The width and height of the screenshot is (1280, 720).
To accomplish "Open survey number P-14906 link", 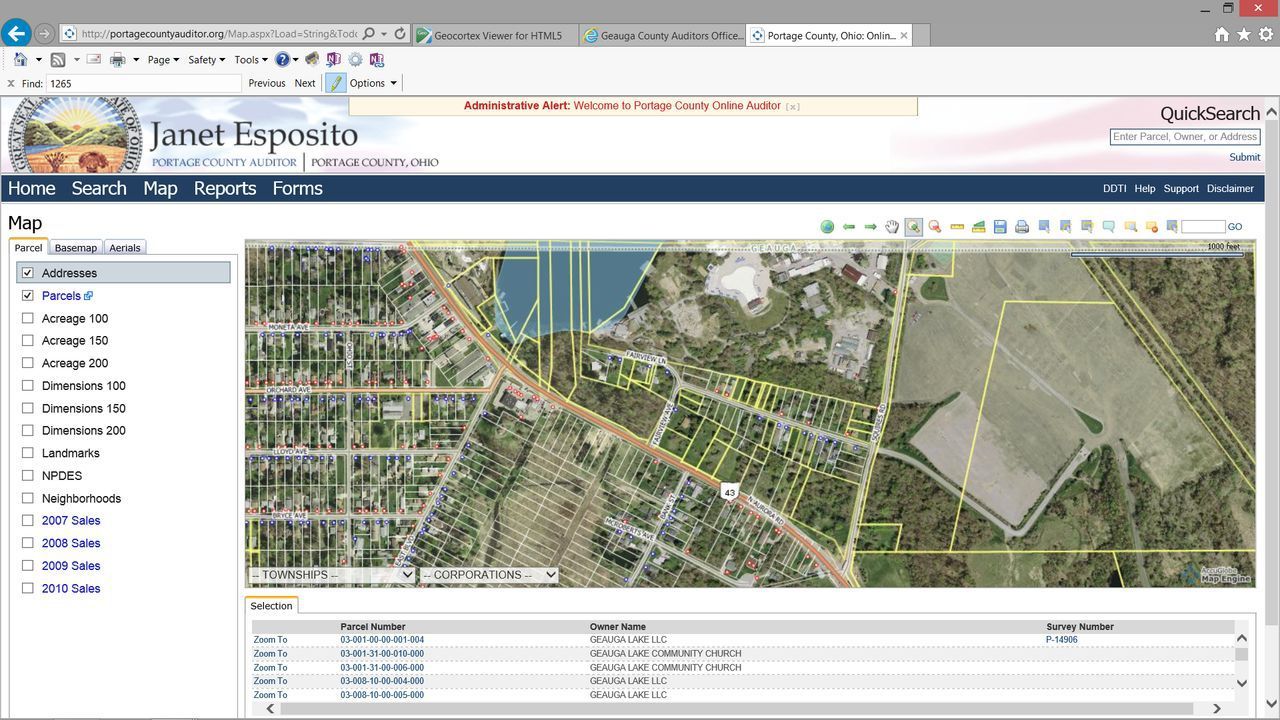I will pyautogui.click(x=1062, y=640).
